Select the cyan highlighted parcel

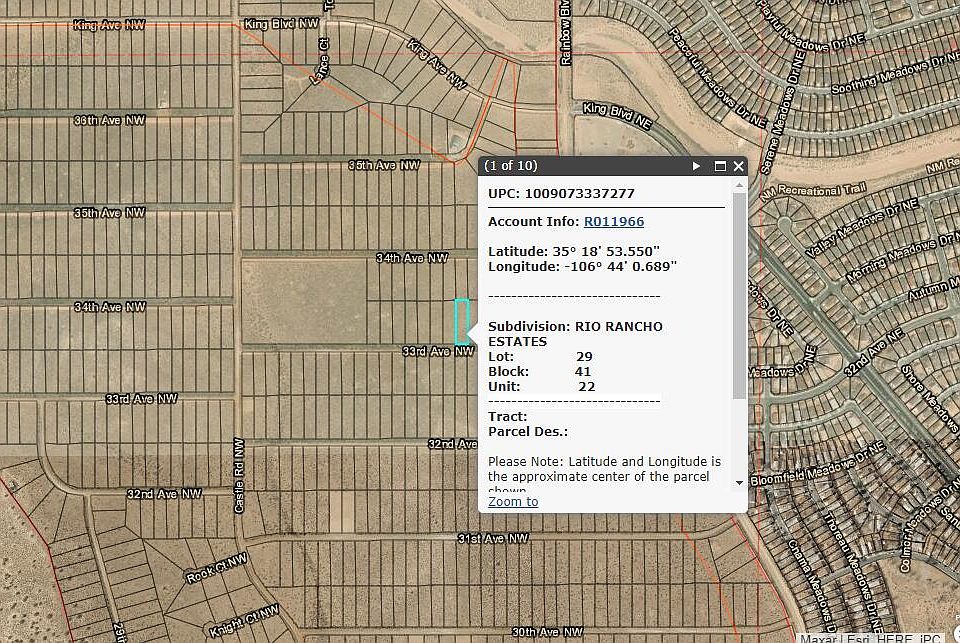pyautogui.click(x=462, y=321)
